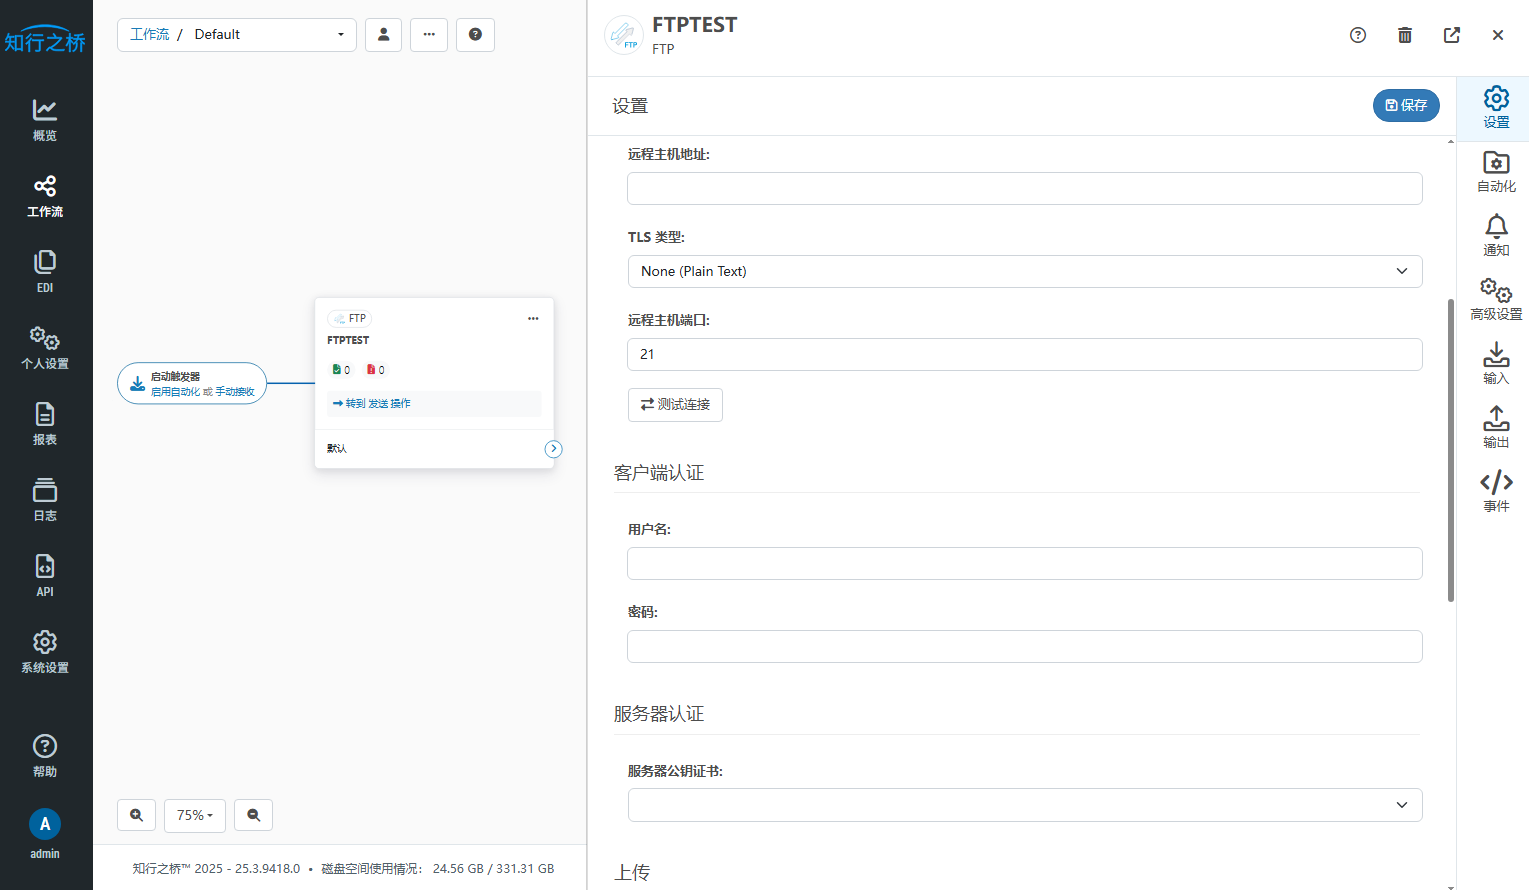Switch to the 自动化 tab
Image resolution: width=1529 pixels, height=890 pixels.
pos(1495,171)
